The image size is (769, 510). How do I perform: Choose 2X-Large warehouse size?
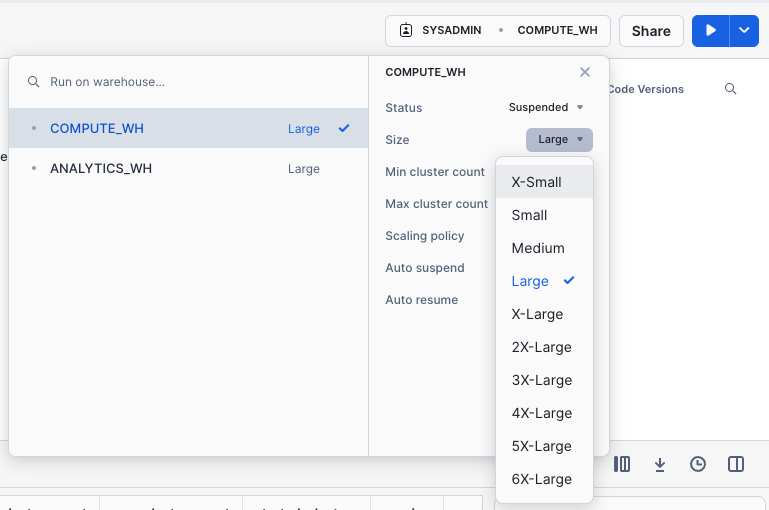pyautogui.click(x=544, y=347)
